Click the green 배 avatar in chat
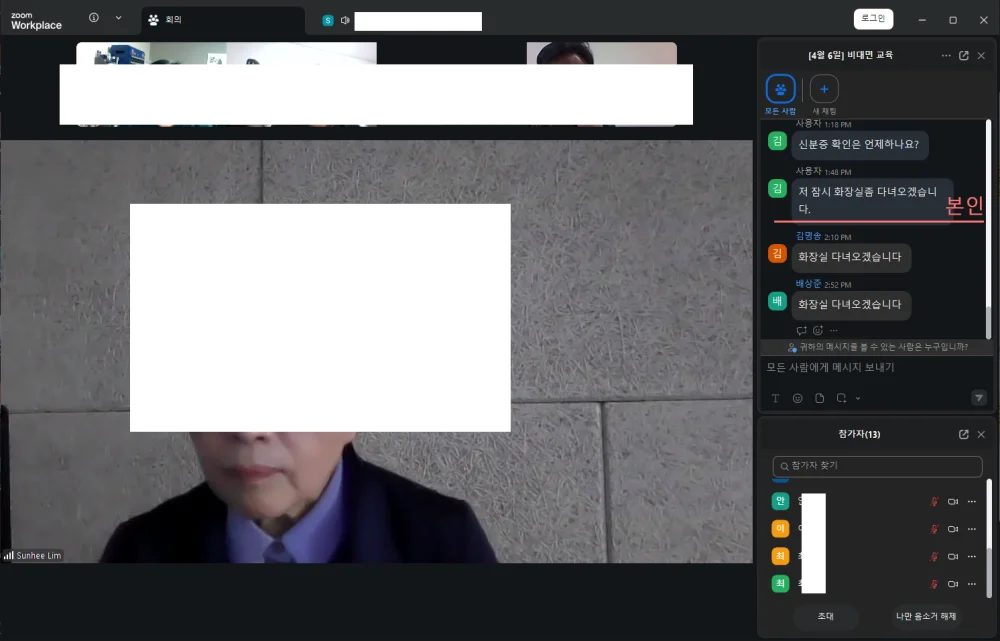The width and height of the screenshot is (1000, 641). point(777,300)
